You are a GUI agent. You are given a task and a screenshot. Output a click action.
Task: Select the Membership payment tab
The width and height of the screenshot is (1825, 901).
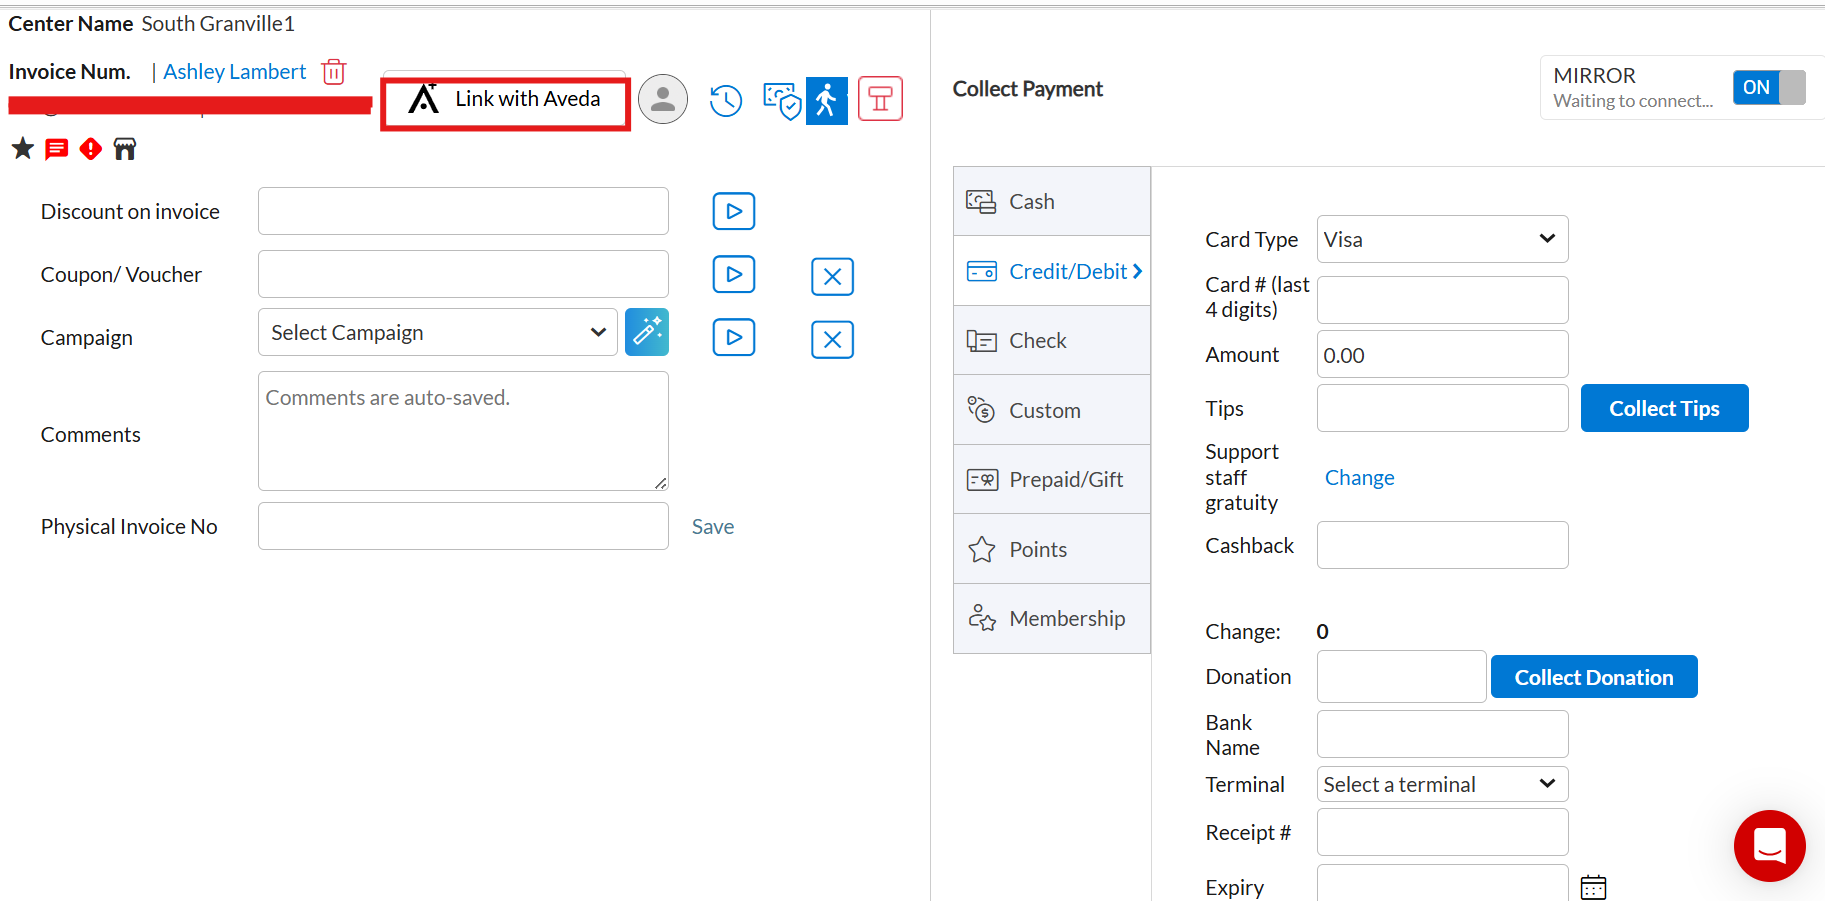1052,619
